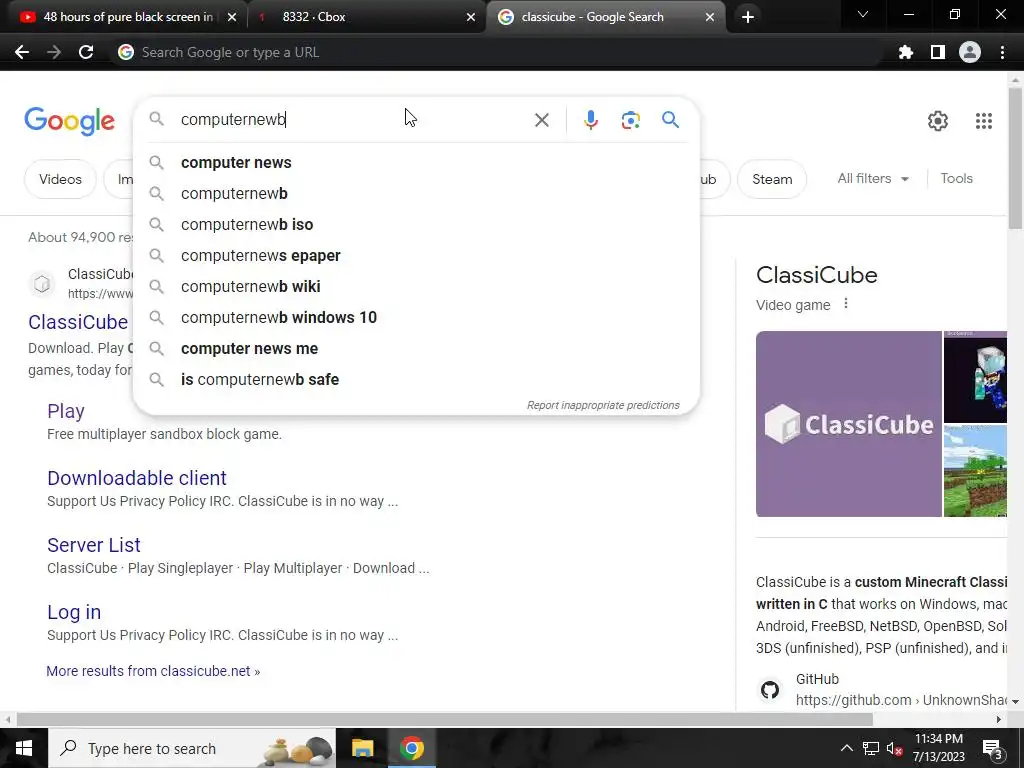Click the Windows taskbar search box
Image resolution: width=1024 pixels, height=768 pixels.
tap(192, 748)
